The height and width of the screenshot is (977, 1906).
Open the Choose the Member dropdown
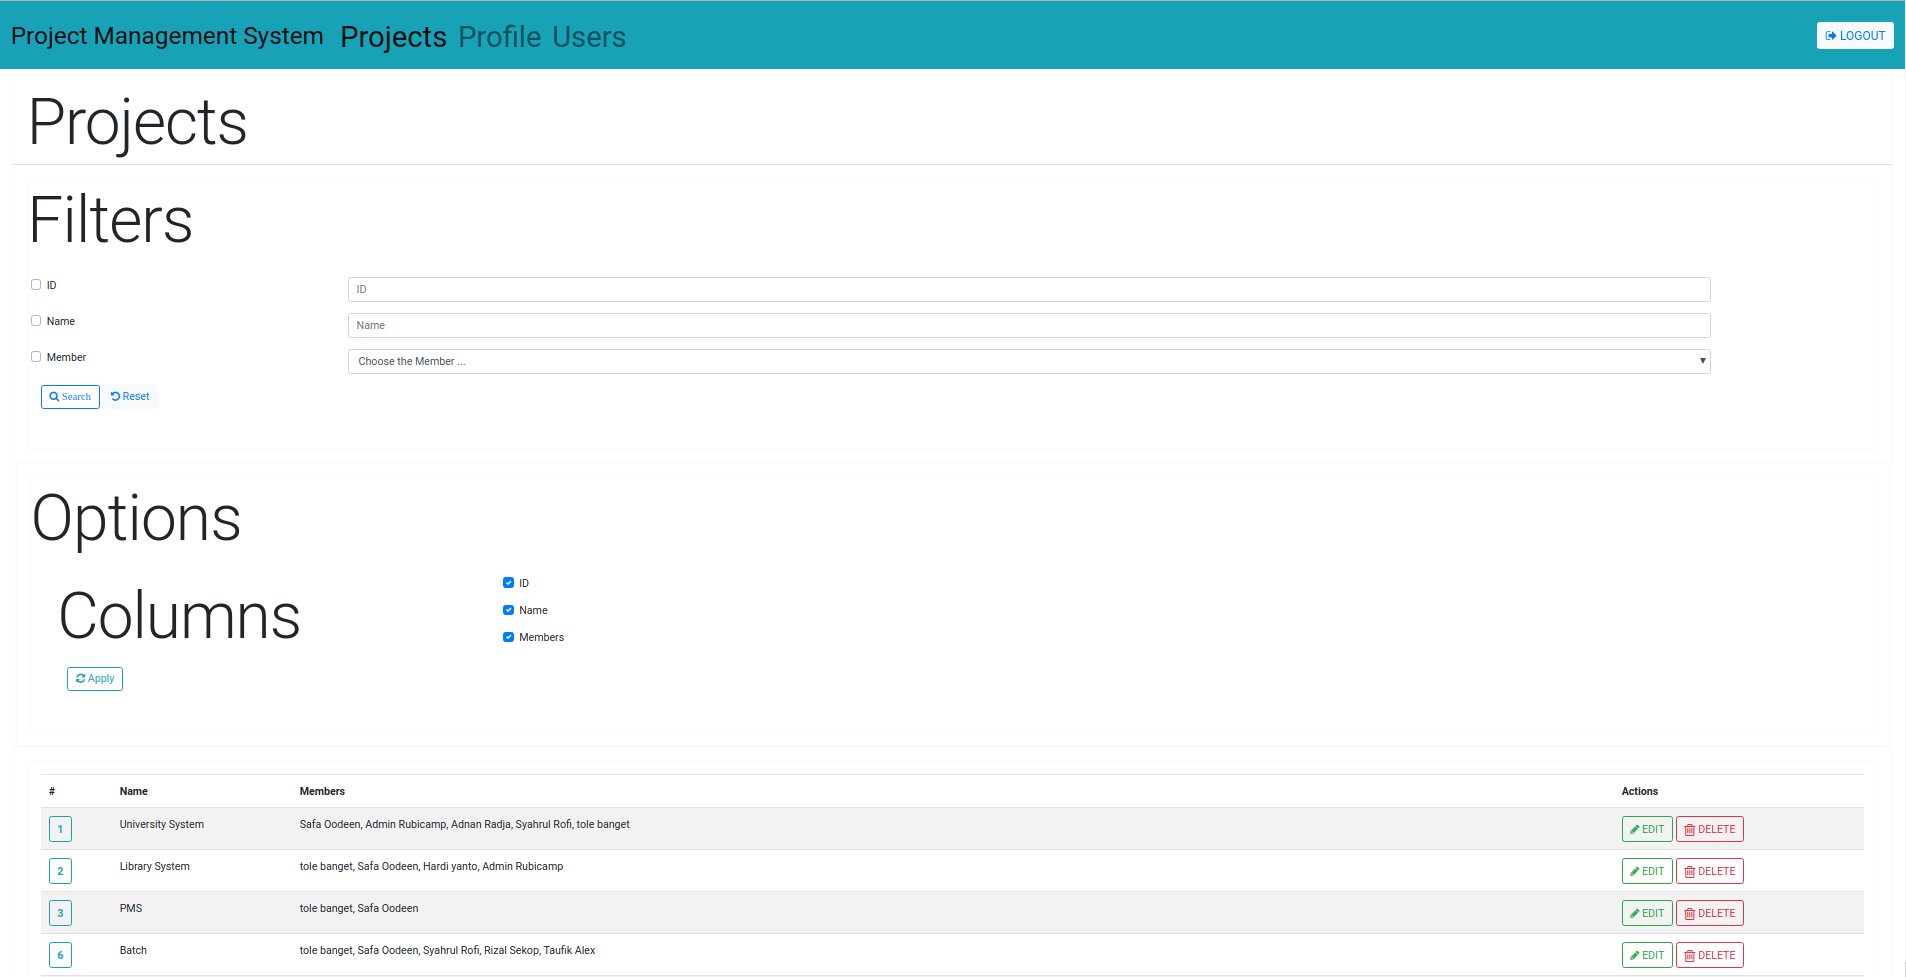point(1028,362)
